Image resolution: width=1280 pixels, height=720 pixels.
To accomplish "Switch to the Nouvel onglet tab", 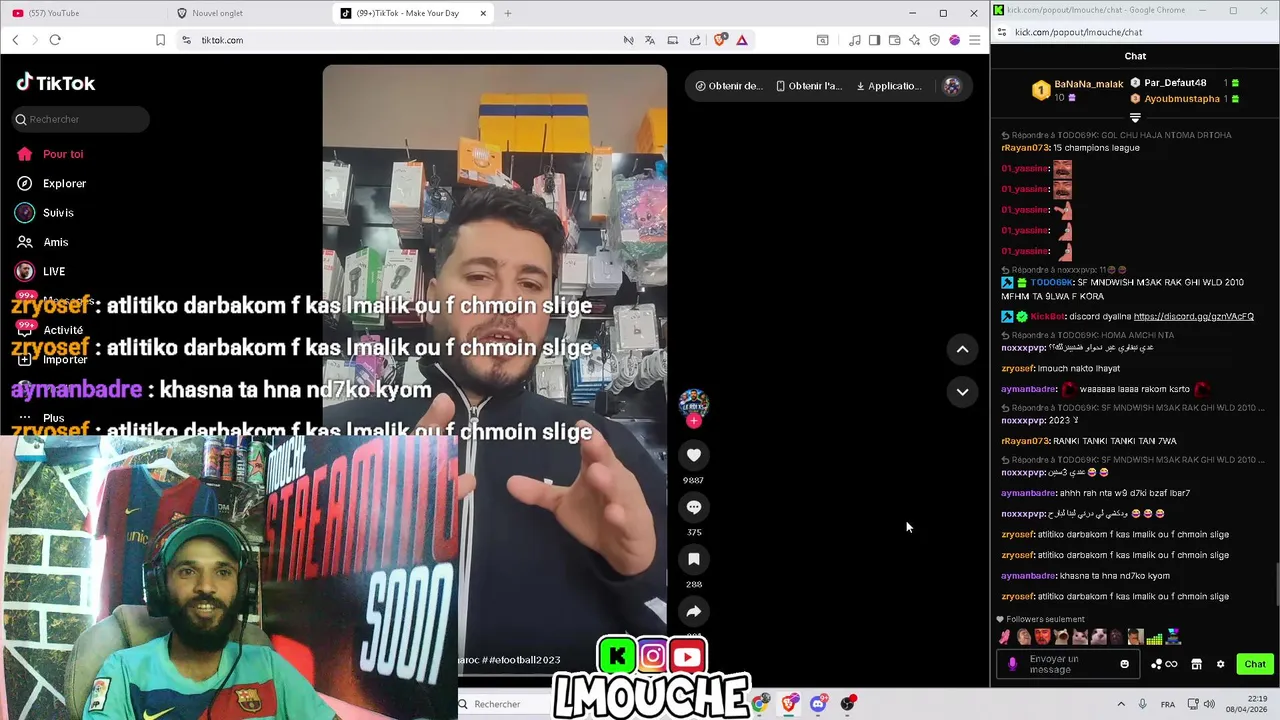I will (250, 13).
